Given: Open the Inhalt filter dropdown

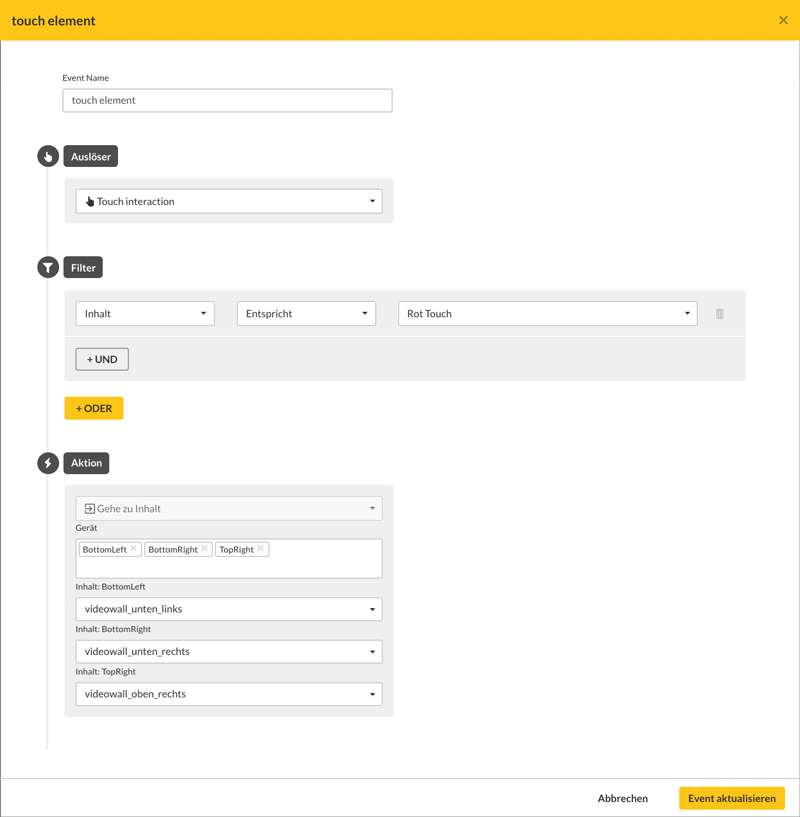Looking at the screenshot, I should pyautogui.click(x=145, y=314).
